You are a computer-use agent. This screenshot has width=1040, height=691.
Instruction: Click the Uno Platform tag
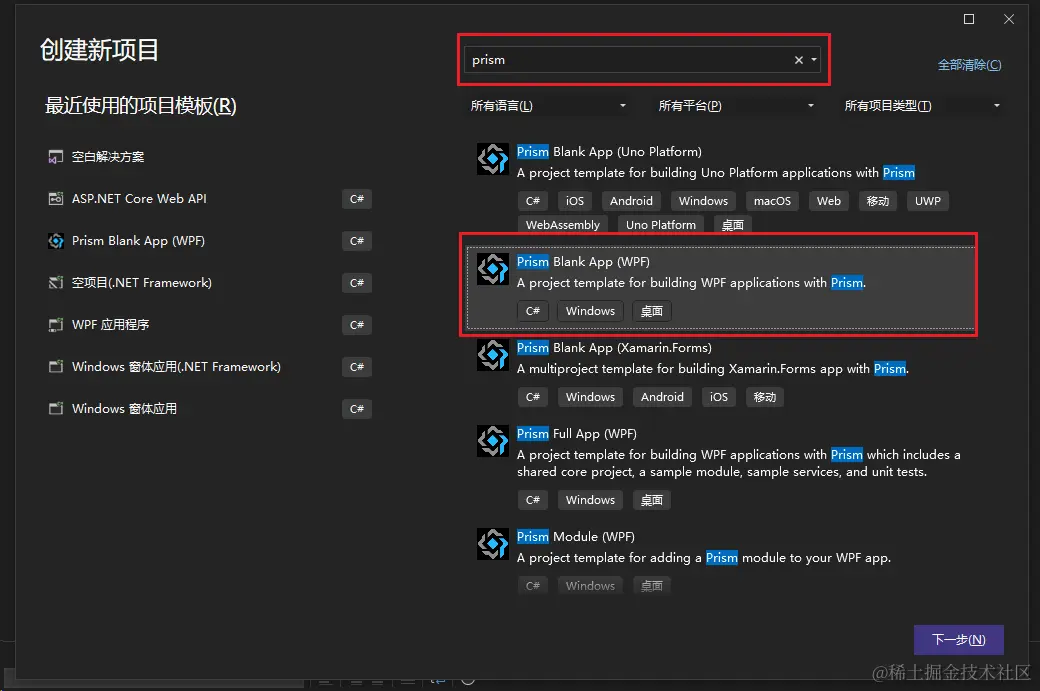click(x=661, y=225)
